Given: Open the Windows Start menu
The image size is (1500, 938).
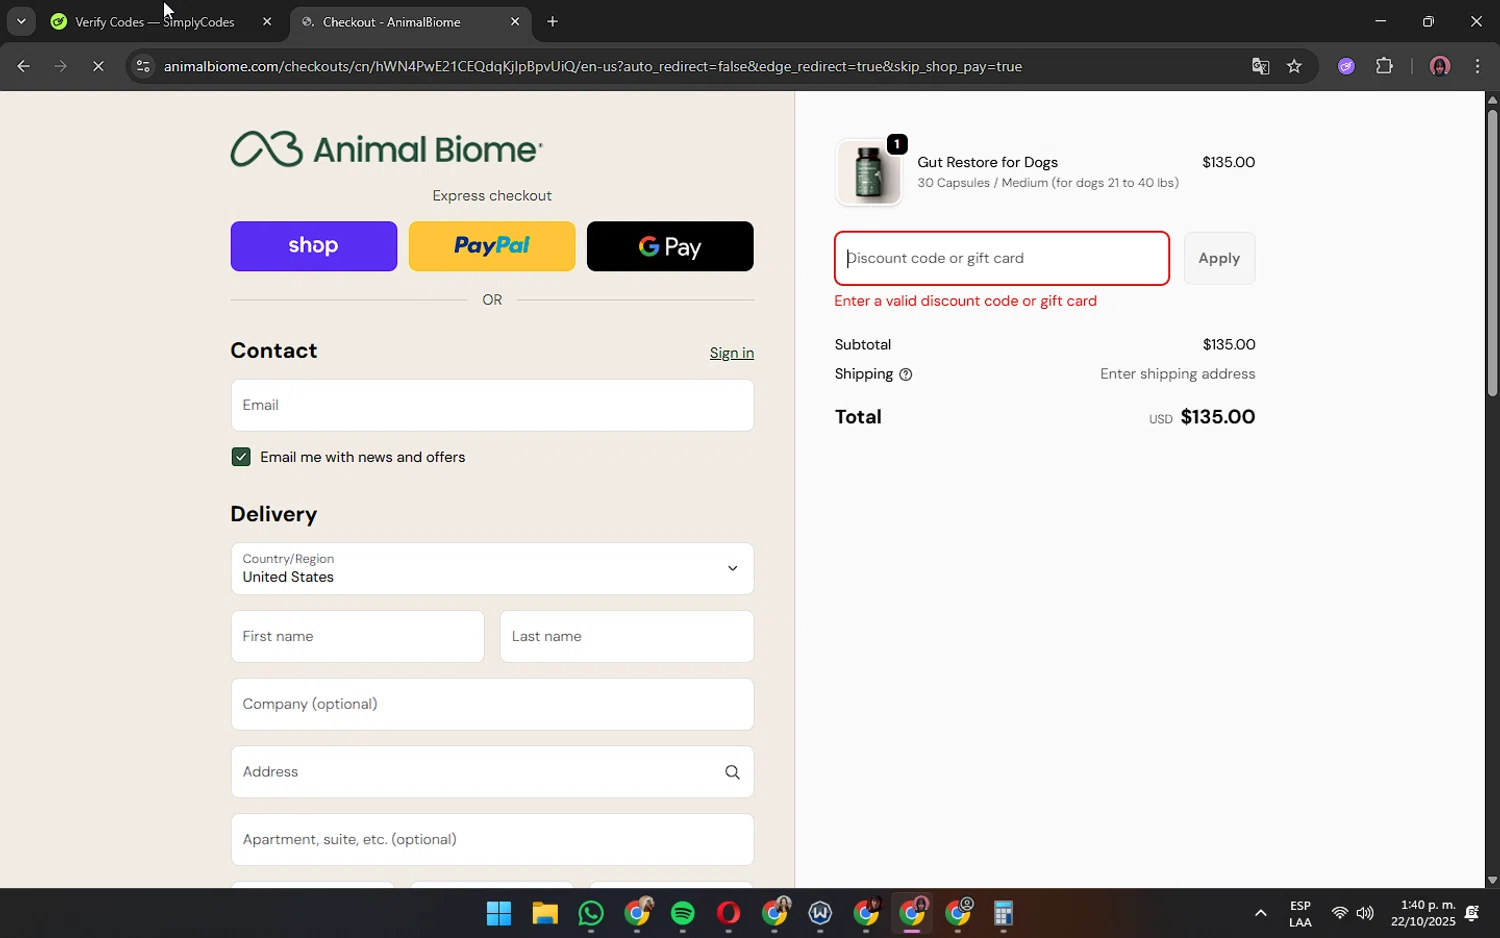Looking at the screenshot, I should pyautogui.click(x=499, y=914).
